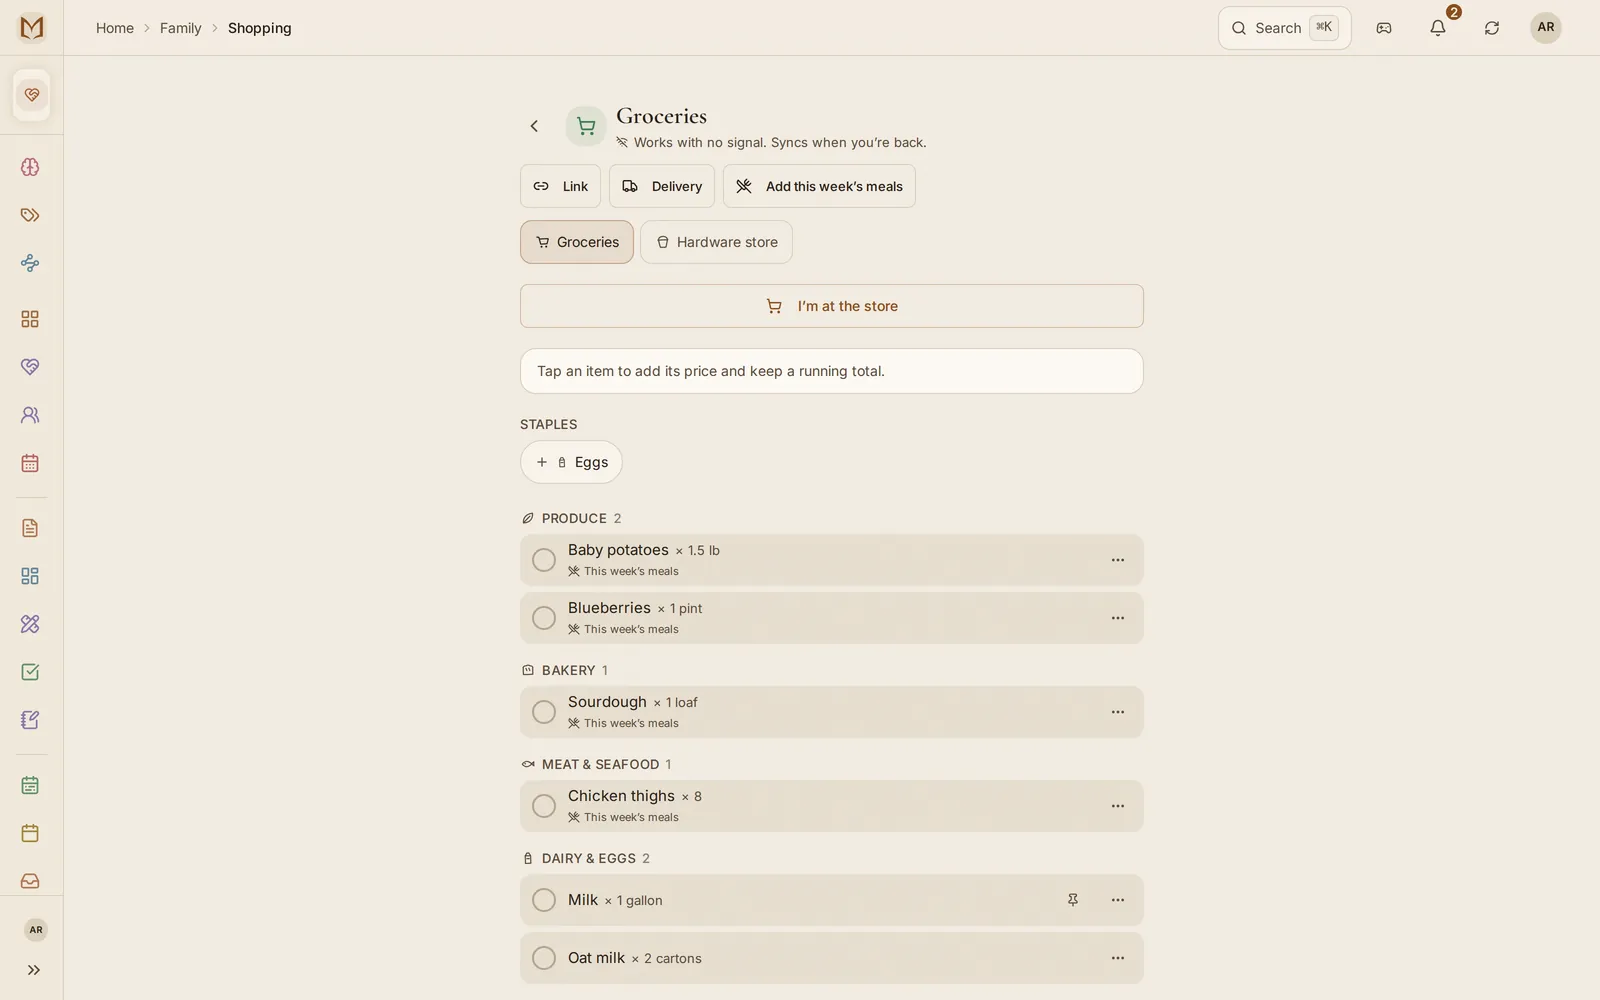Open the brain icon in sidebar
This screenshot has width=1600, height=1000.
[x=30, y=167]
